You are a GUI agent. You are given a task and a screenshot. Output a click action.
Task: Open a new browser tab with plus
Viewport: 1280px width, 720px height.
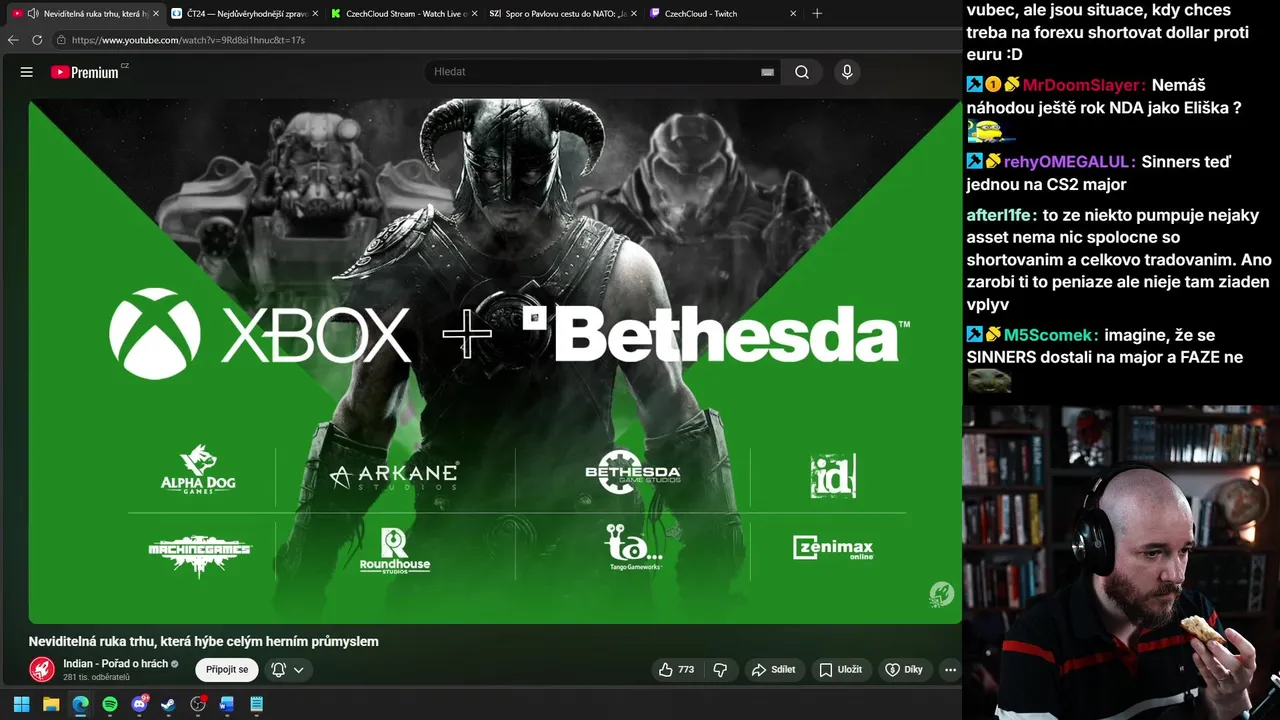pos(817,14)
